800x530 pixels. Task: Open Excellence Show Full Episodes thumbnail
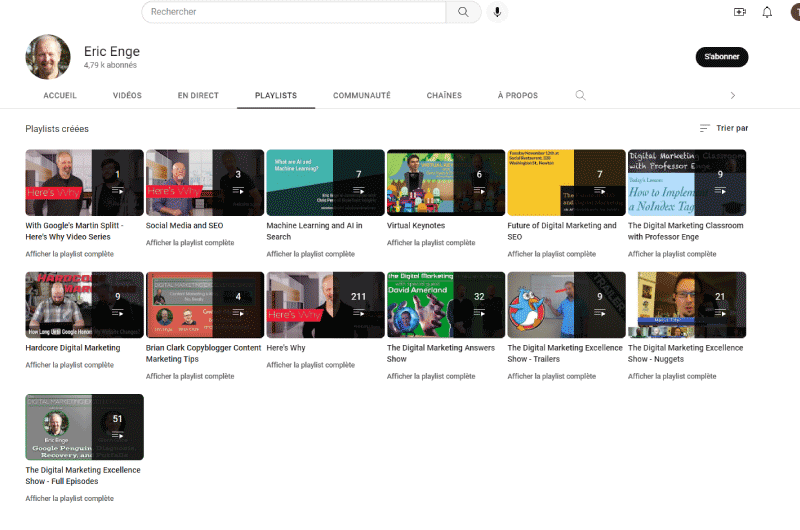pyautogui.click(x=85, y=427)
